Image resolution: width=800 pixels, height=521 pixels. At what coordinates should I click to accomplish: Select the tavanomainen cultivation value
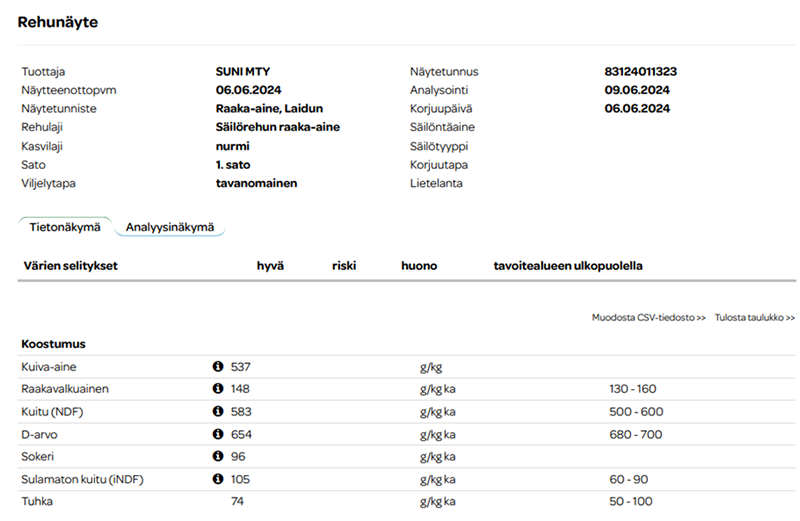(x=256, y=183)
